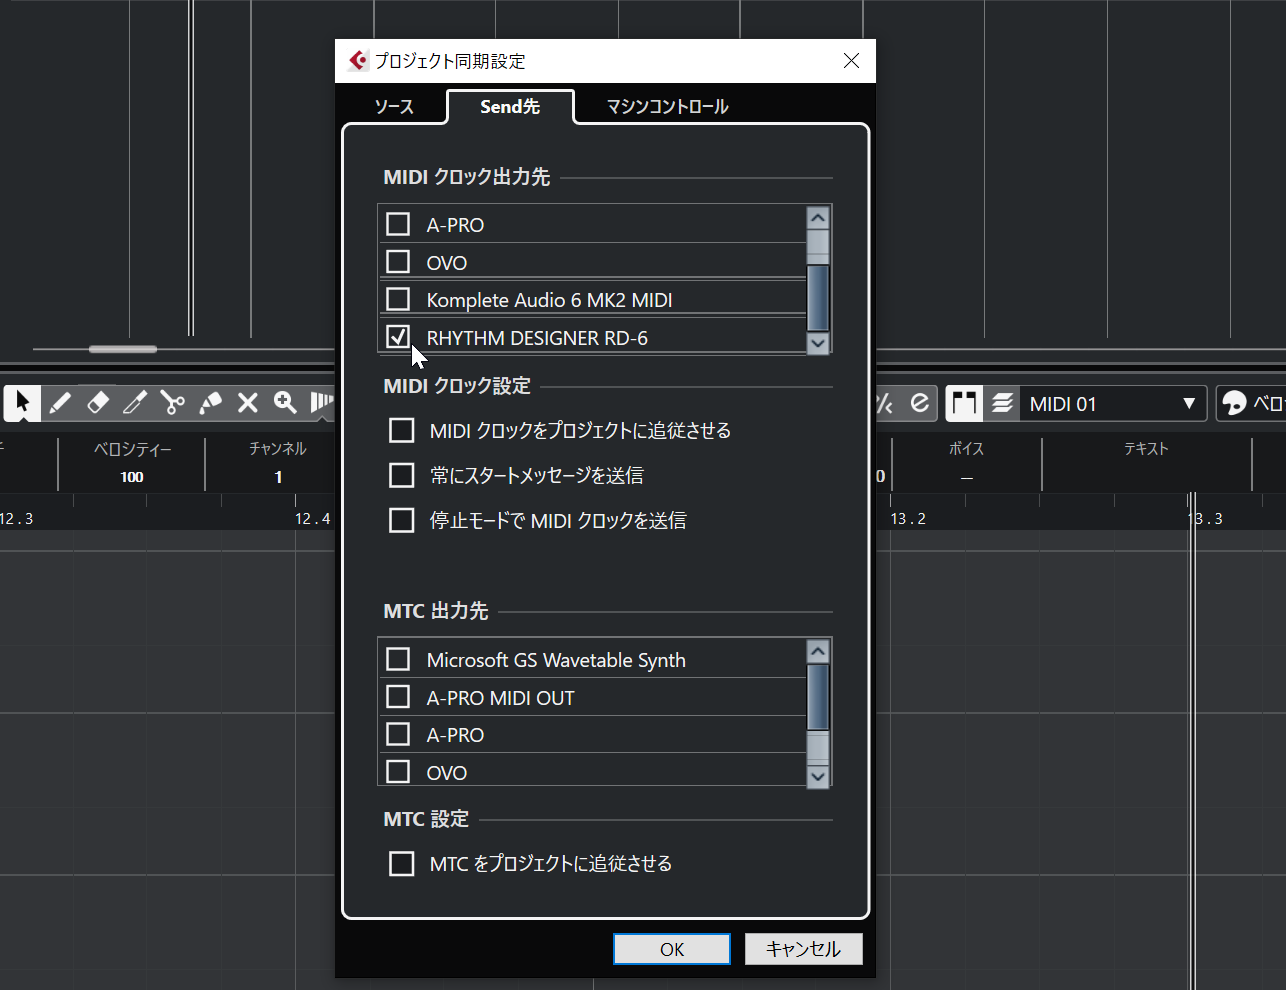Viewport: 1286px width, 990px height.
Task: Click the horizontal scrollbar handle upper left
Action: pyautogui.click(x=123, y=349)
